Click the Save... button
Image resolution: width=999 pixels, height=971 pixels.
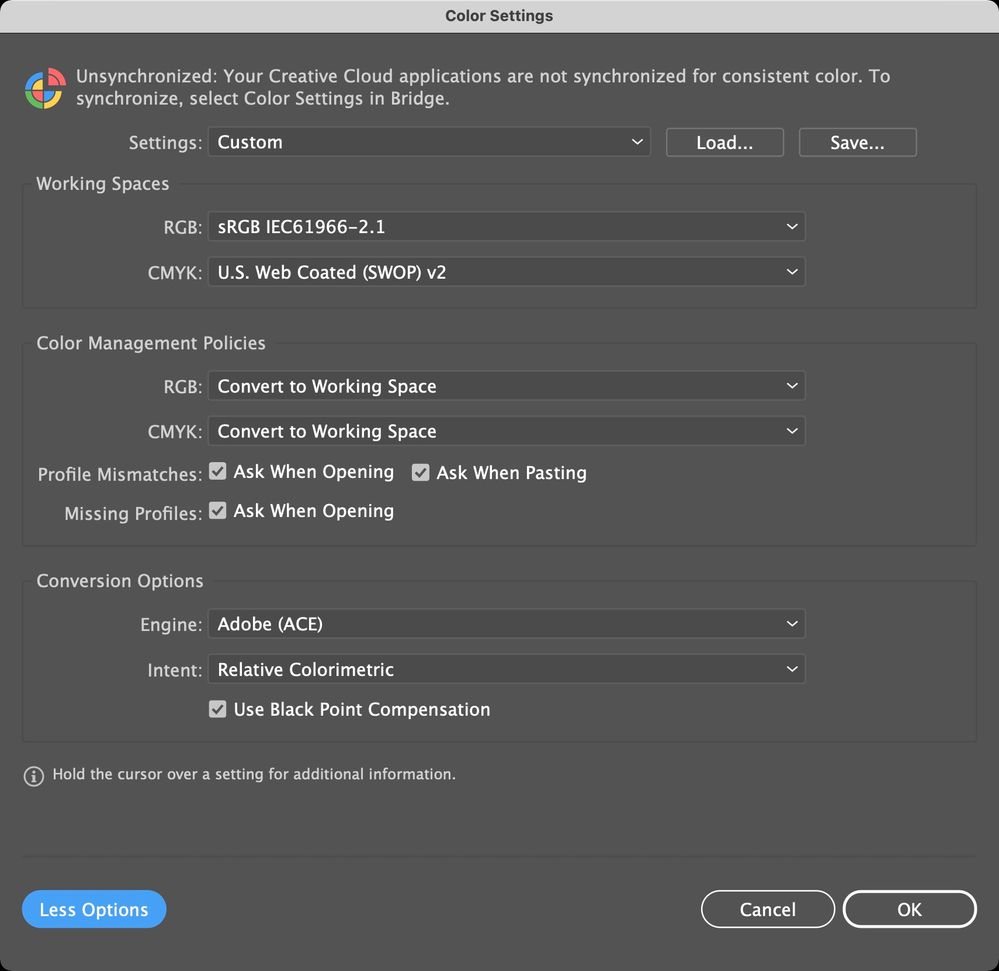[858, 142]
